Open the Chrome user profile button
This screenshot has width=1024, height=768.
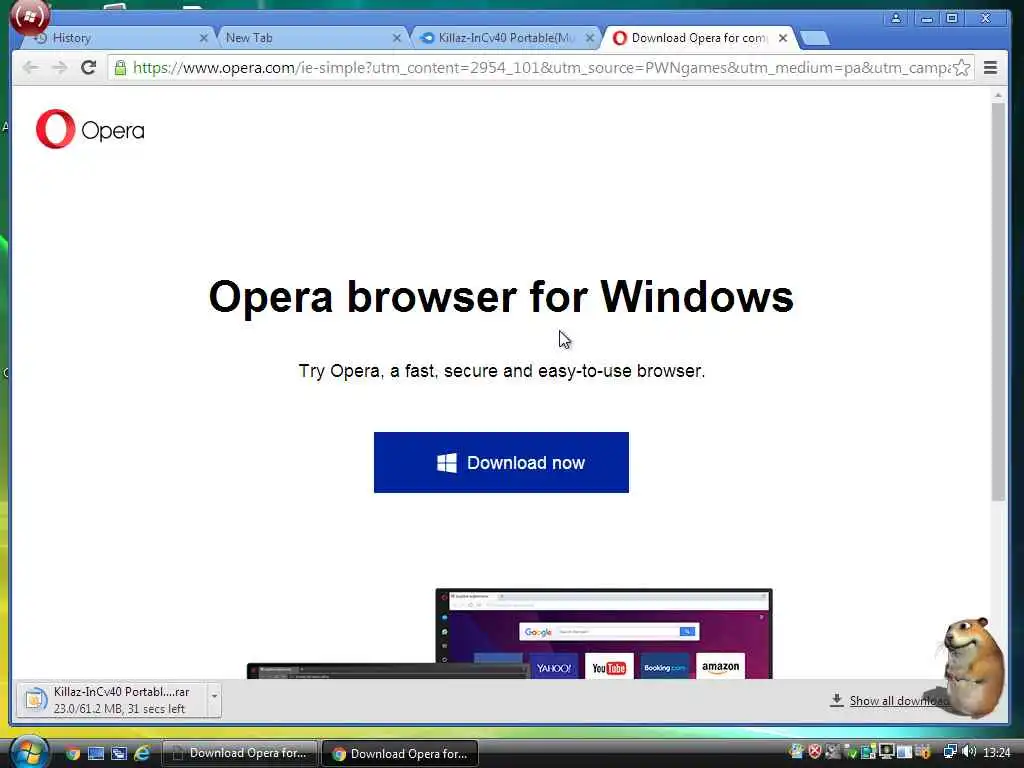(896, 18)
